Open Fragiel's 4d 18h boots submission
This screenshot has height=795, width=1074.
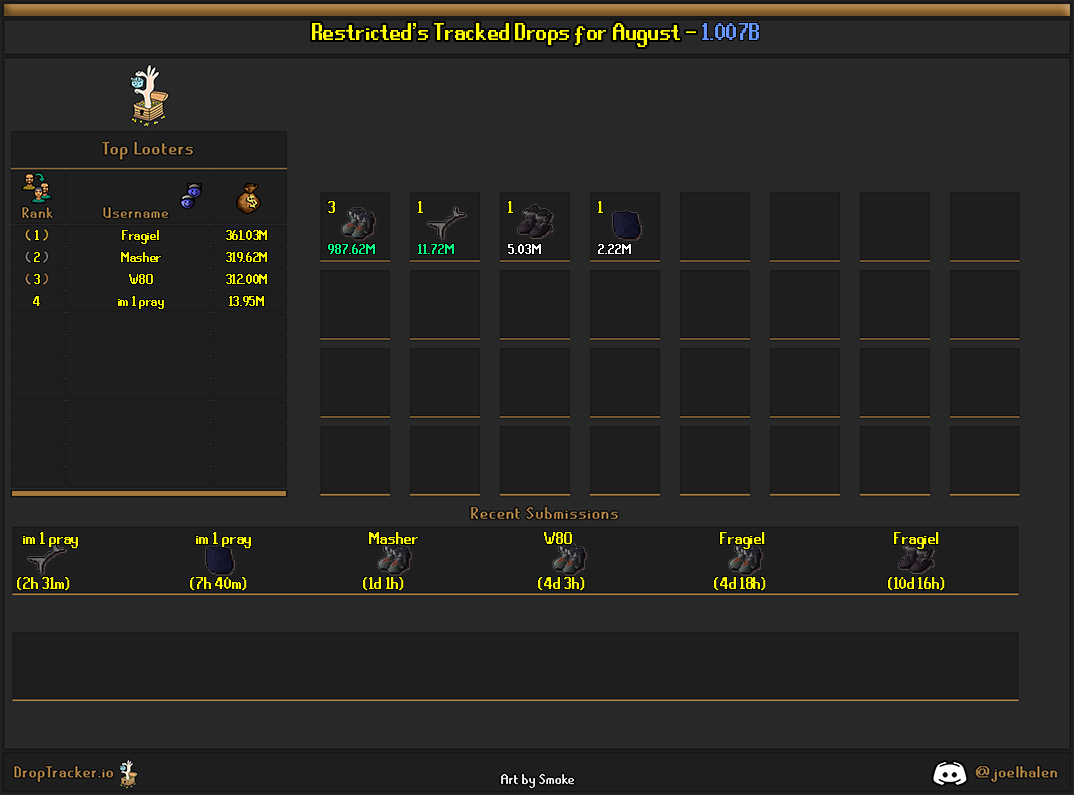click(x=744, y=561)
